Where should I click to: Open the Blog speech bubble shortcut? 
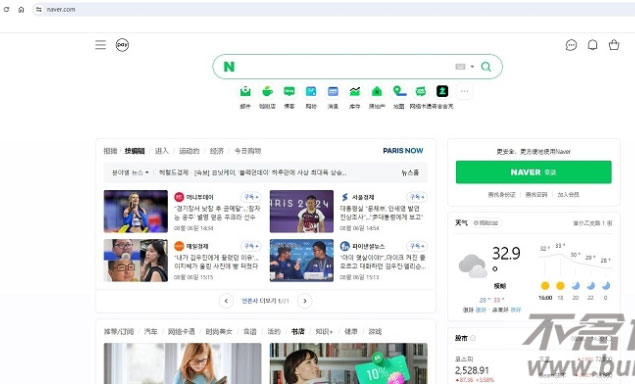point(289,92)
